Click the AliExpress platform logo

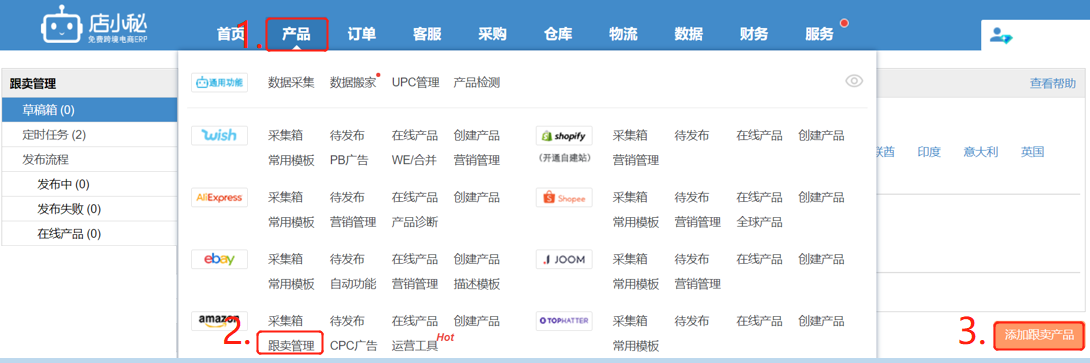click(x=220, y=197)
